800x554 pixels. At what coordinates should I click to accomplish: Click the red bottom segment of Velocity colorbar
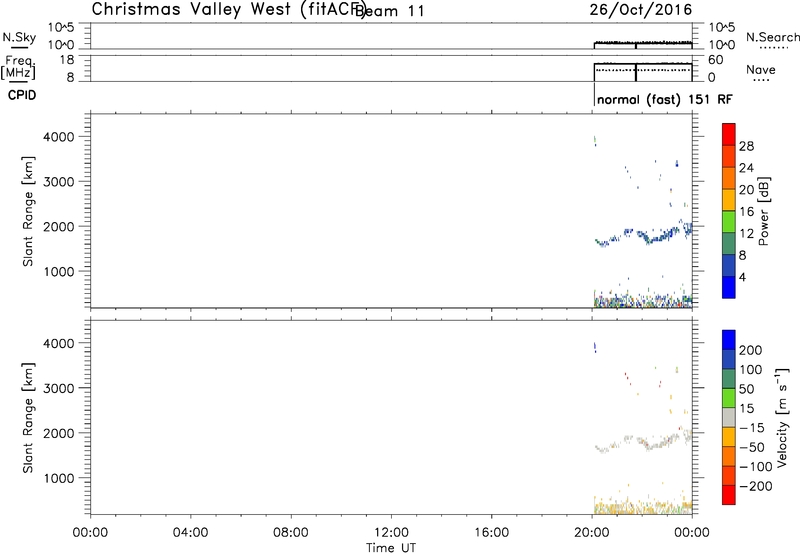click(x=729, y=495)
